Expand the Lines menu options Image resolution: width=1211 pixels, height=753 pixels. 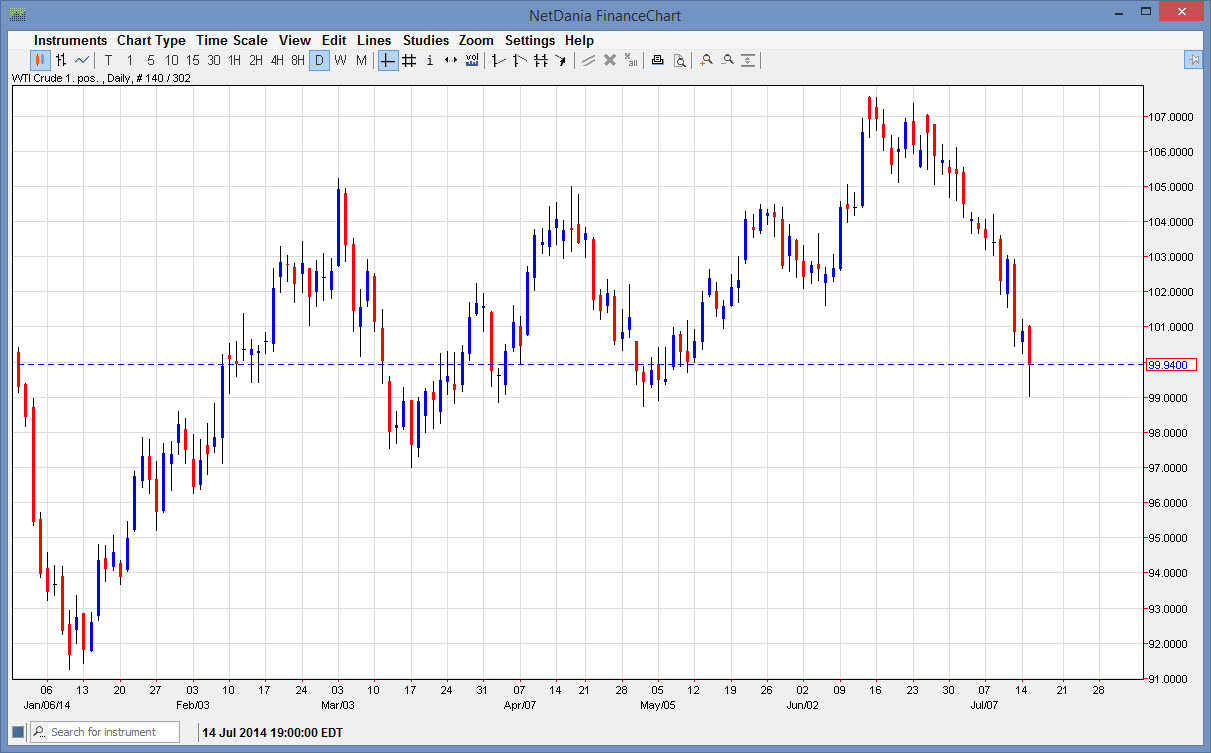(x=374, y=40)
